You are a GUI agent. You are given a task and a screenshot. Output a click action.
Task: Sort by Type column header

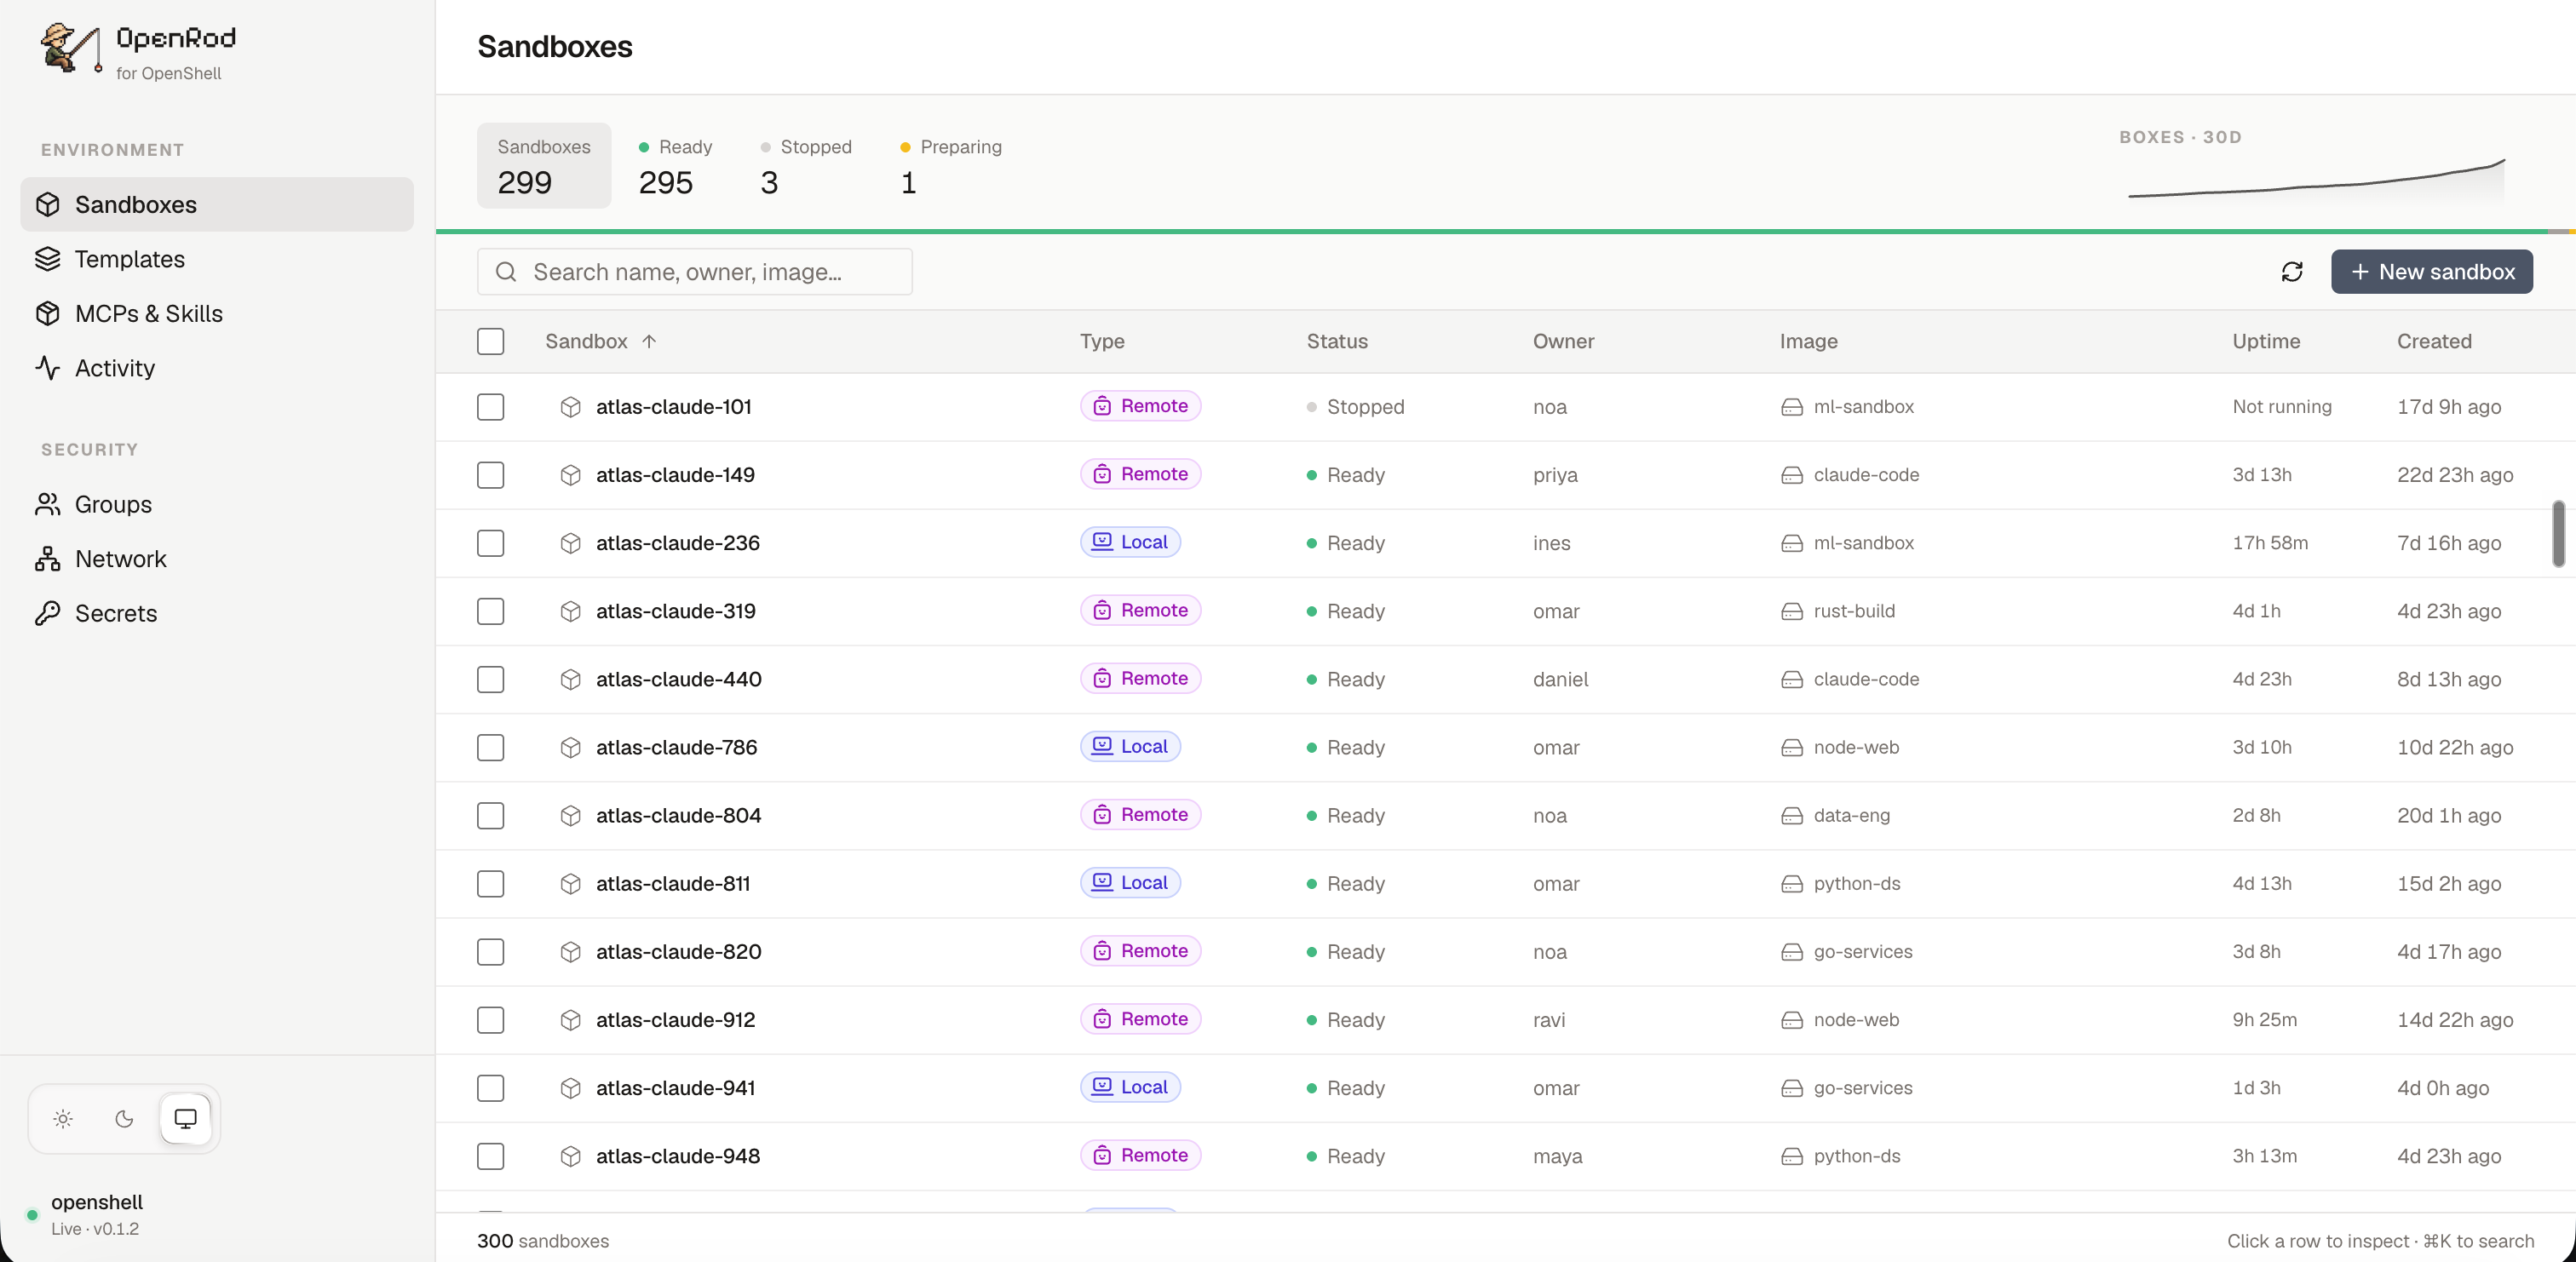[1101, 341]
